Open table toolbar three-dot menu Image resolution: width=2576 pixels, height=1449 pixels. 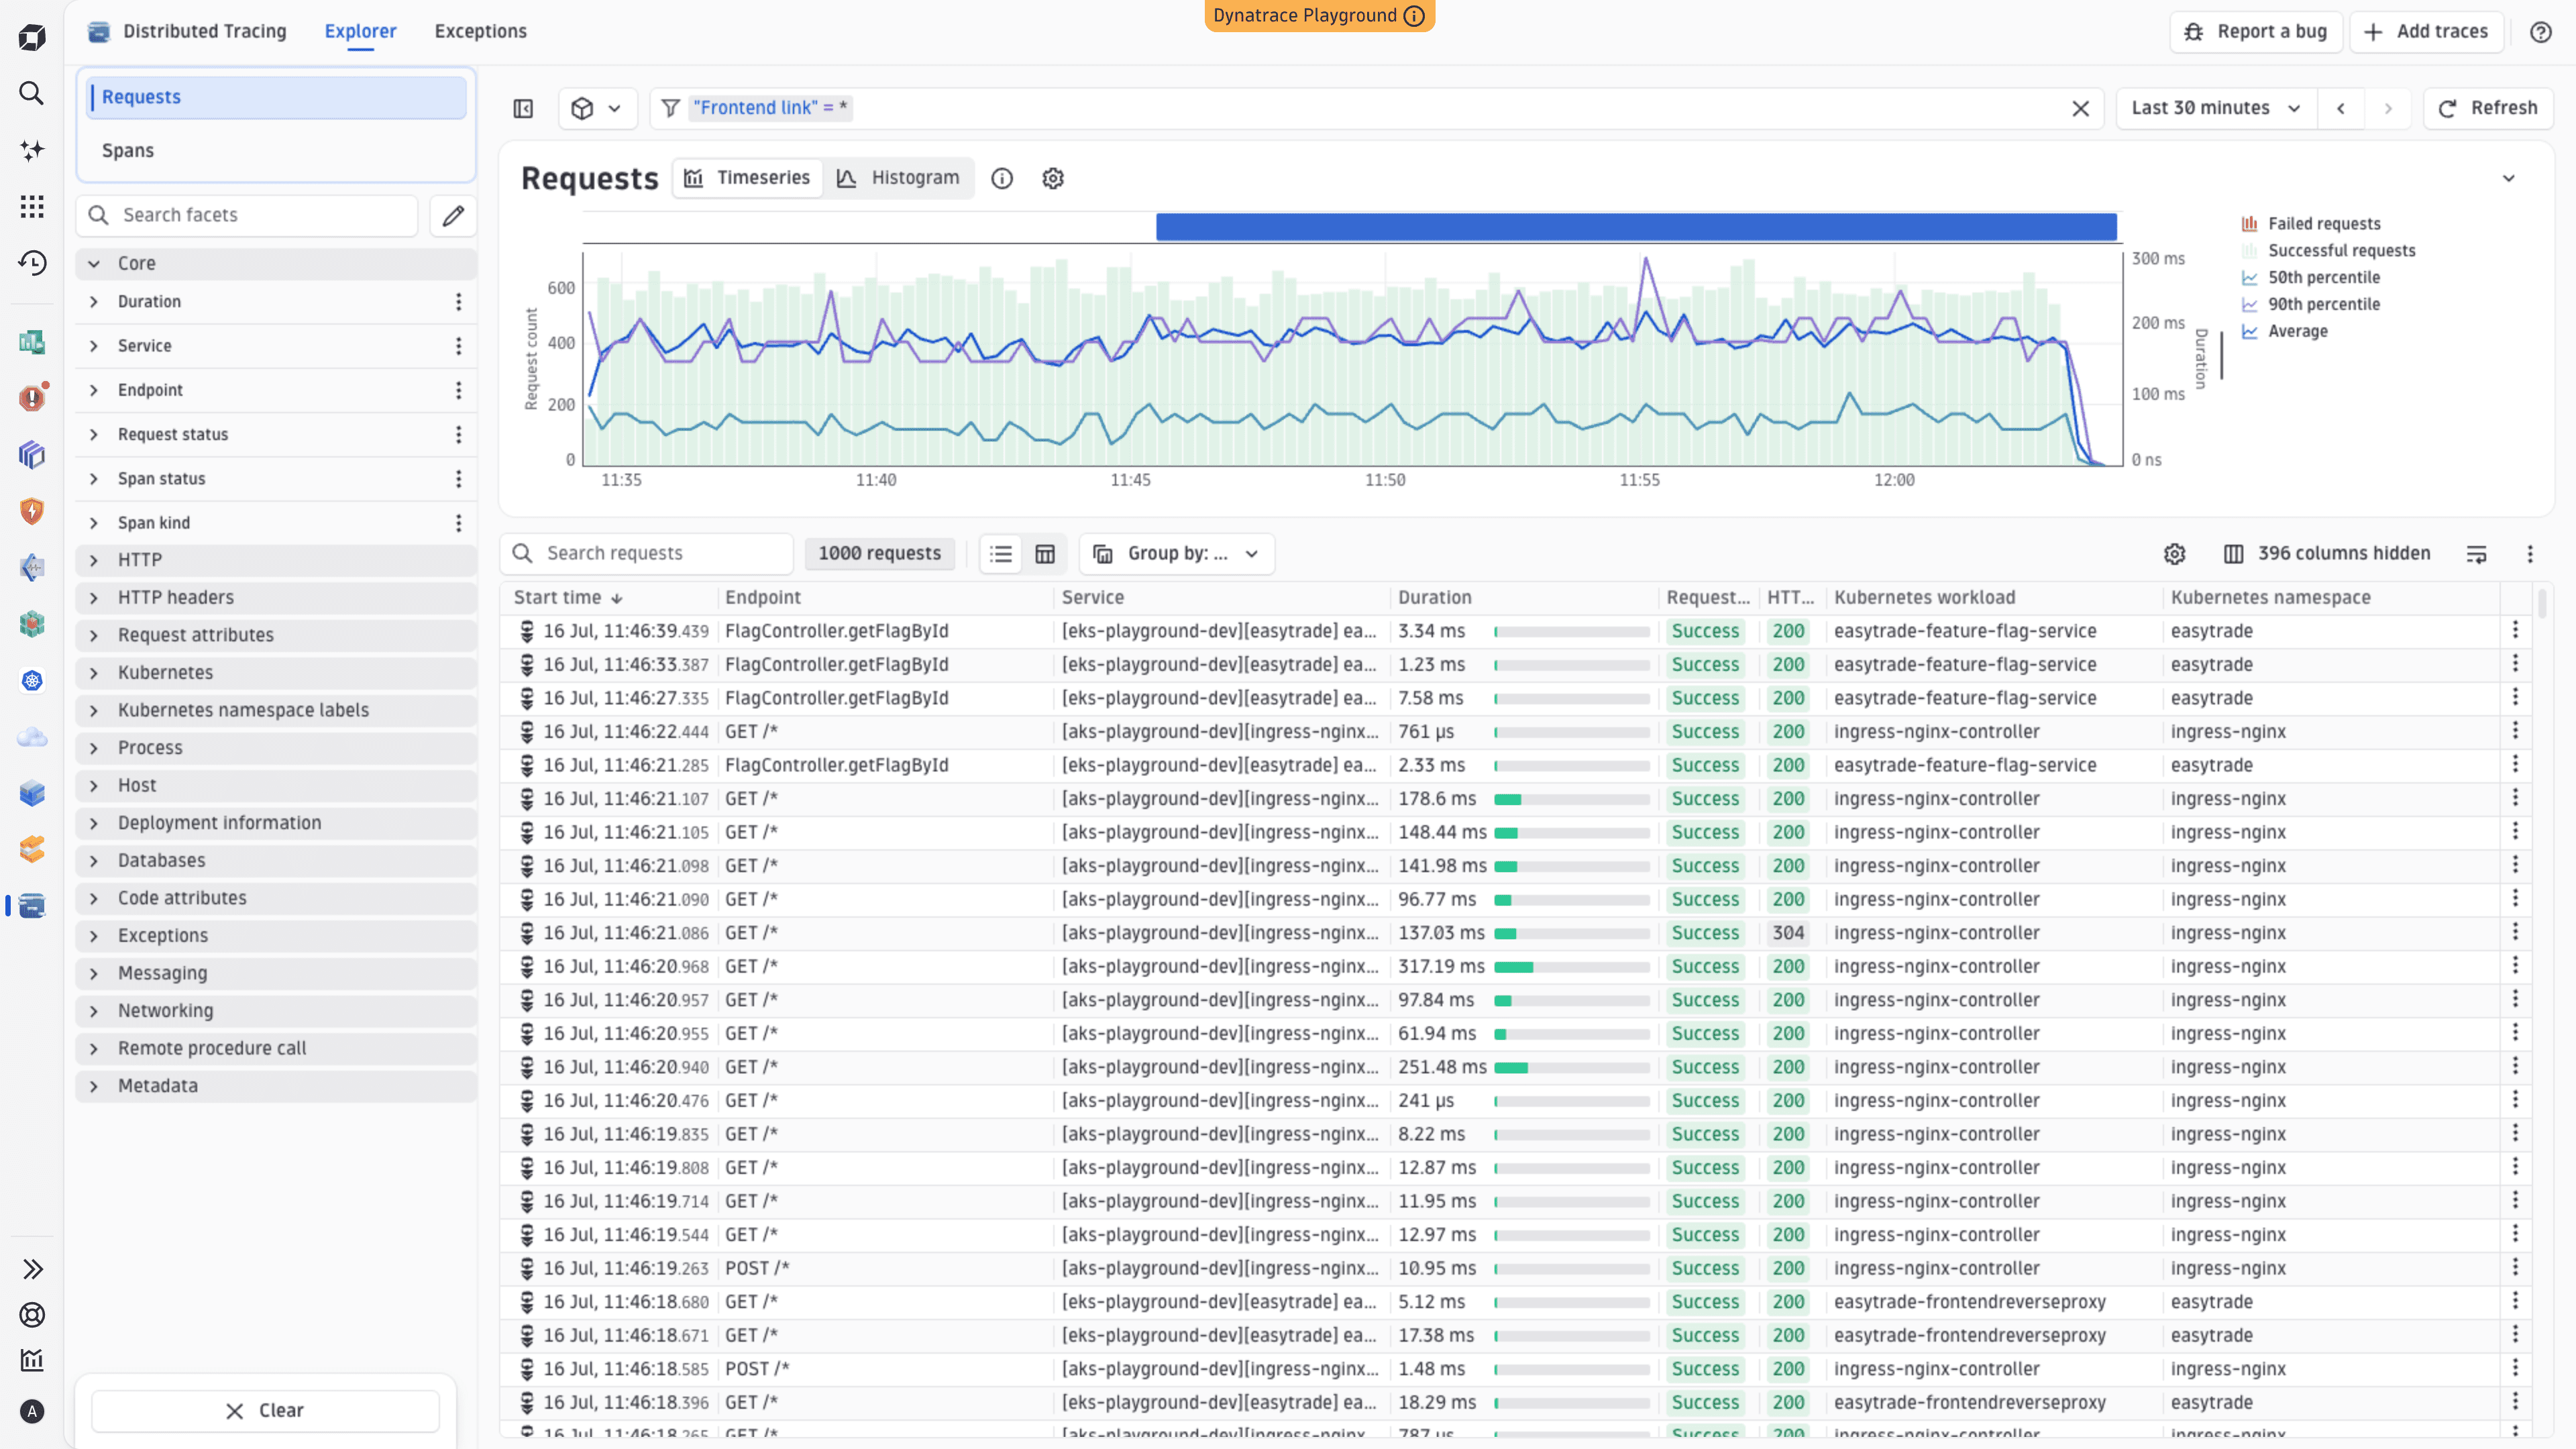coord(2530,554)
